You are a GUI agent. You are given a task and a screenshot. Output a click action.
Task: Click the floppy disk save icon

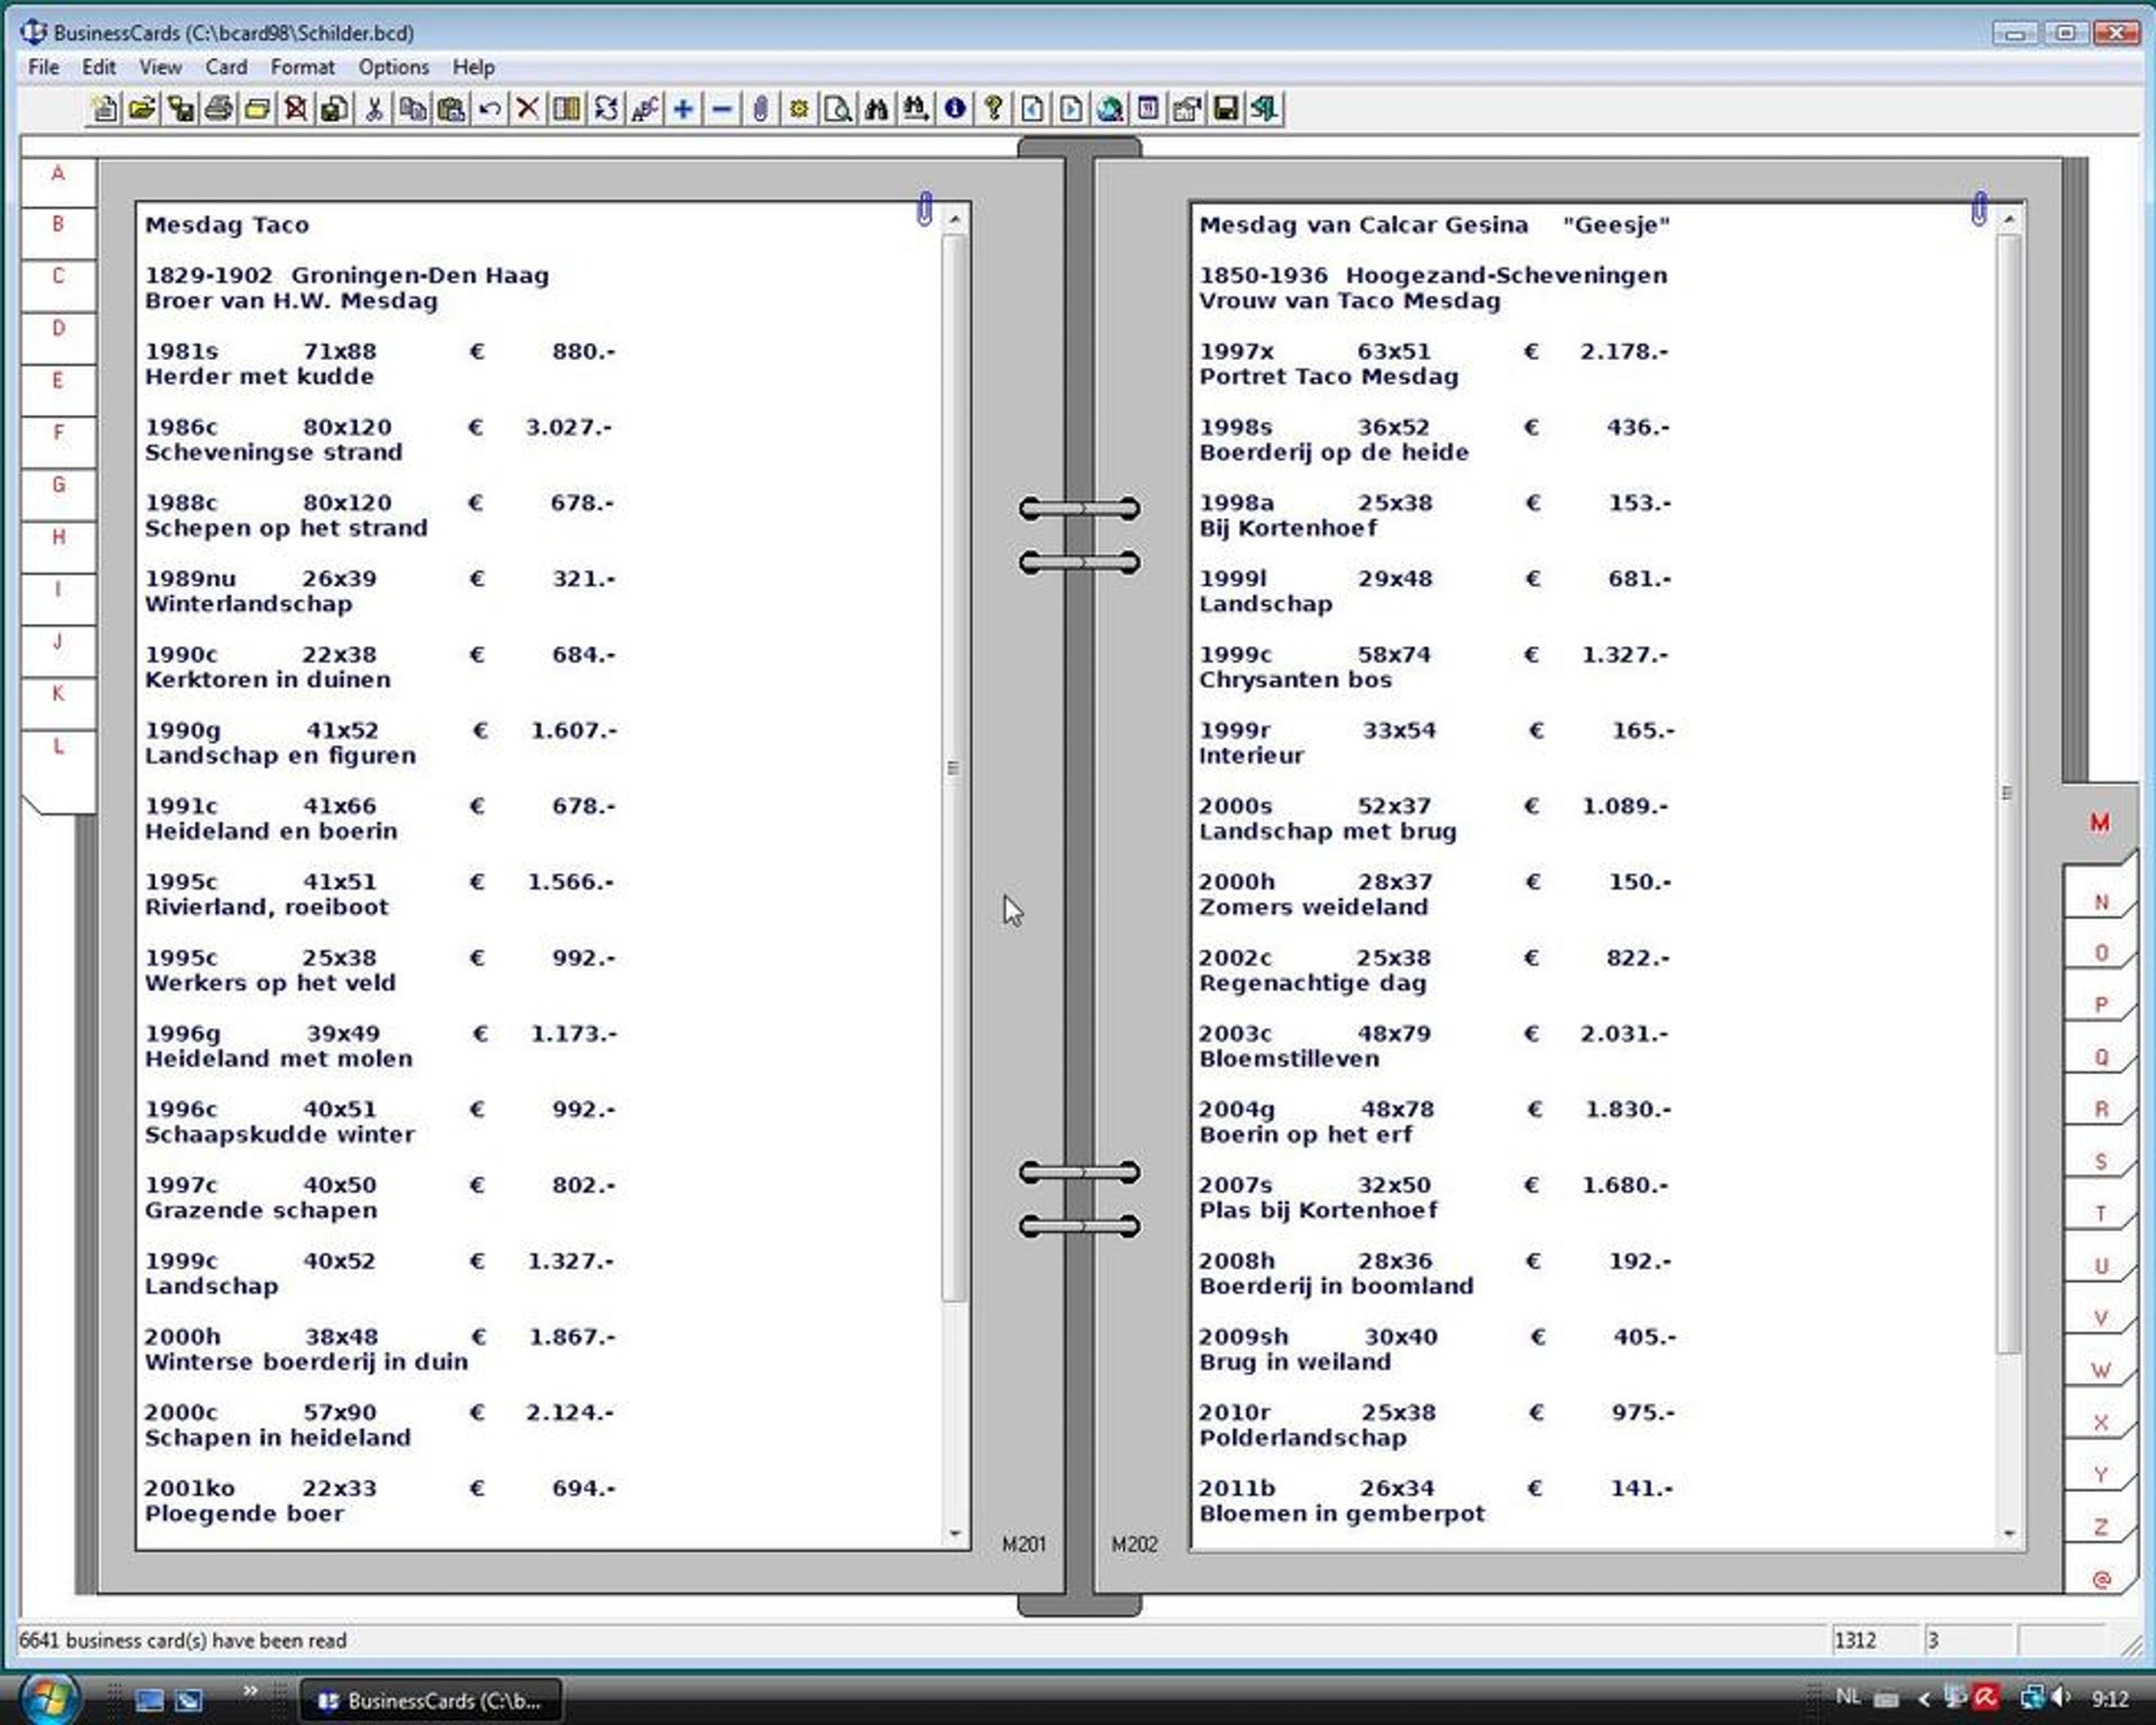click(1226, 109)
